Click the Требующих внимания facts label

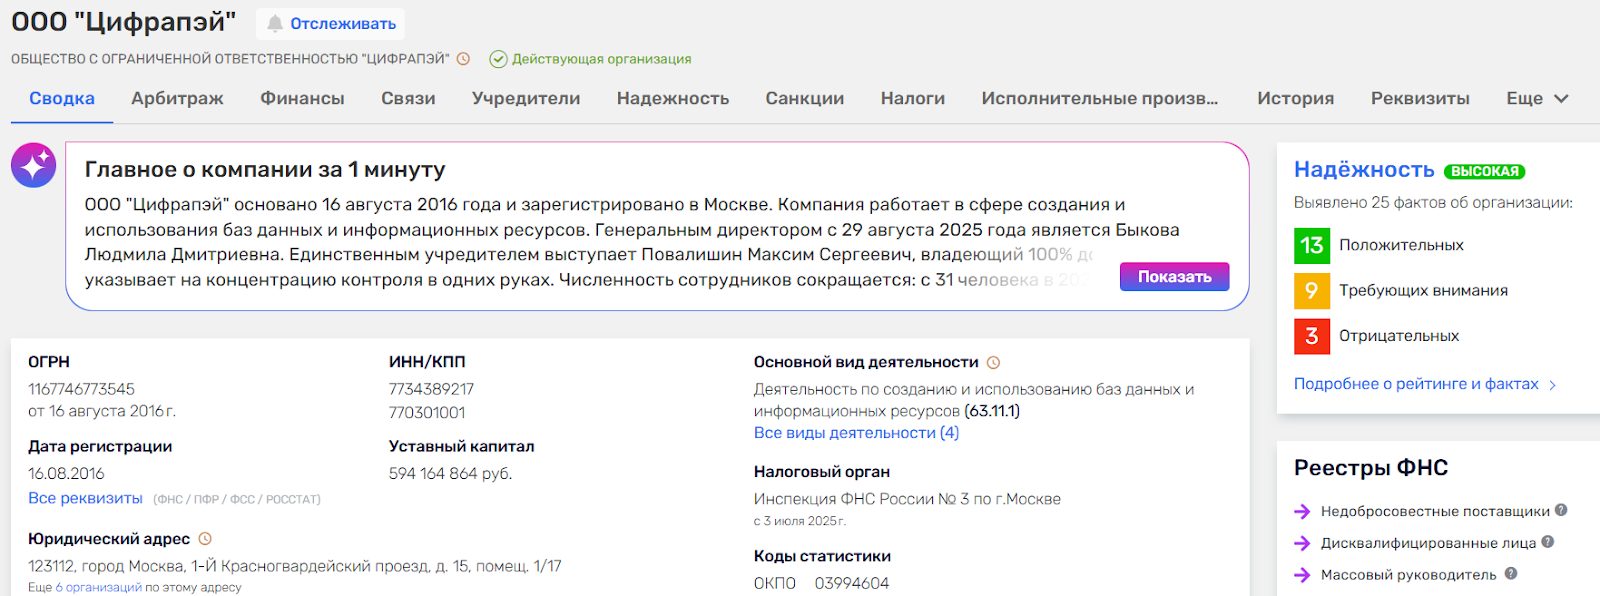click(x=1423, y=290)
